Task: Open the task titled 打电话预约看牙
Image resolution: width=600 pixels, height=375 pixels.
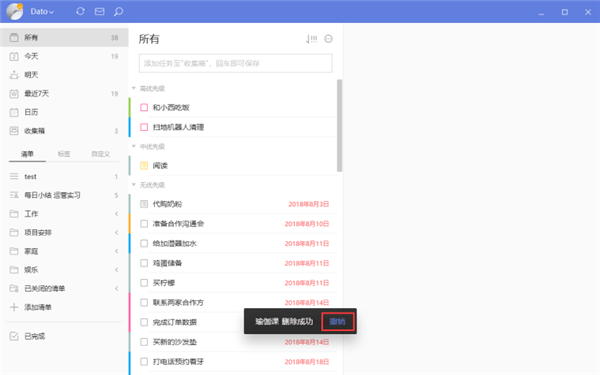Action: pyautogui.click(x=178, y=362)
